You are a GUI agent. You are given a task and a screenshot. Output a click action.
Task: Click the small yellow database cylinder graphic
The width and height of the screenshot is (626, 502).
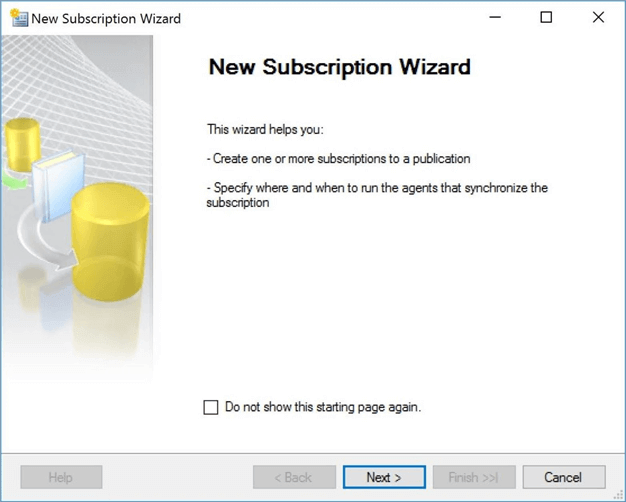[x=22, y=145]
